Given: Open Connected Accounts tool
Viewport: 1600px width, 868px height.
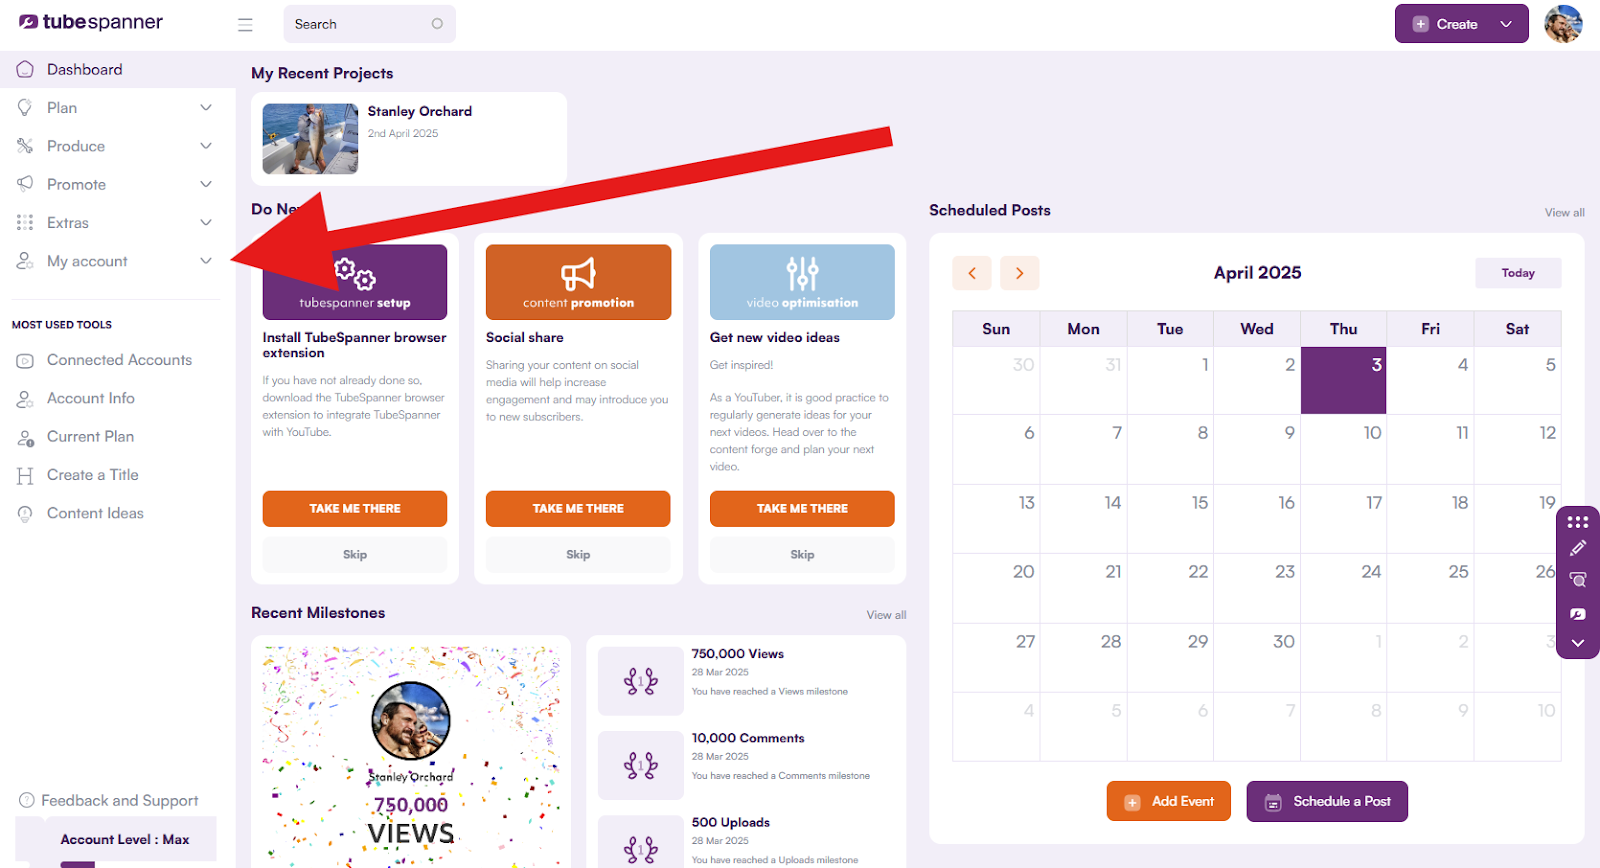Looking at the screenshot, I should pyautogui.click(x=119, y=360).
